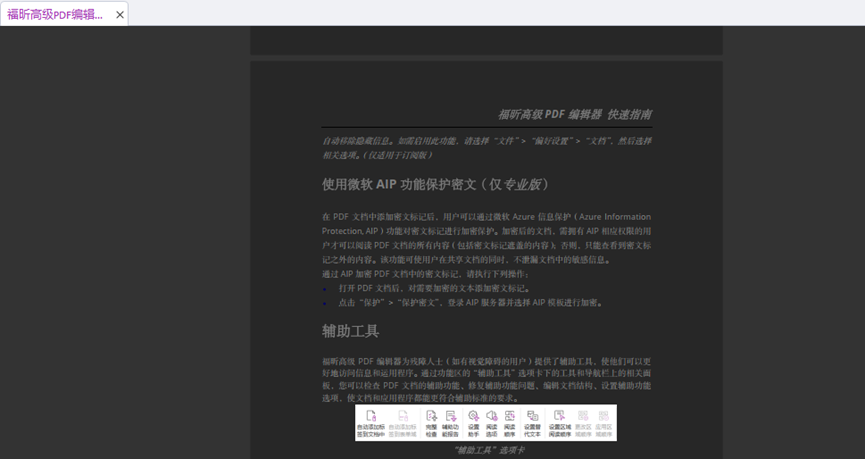
Task: Switch to the 福昕高级PDF编辑 document tab
Action: coord(55,14)
